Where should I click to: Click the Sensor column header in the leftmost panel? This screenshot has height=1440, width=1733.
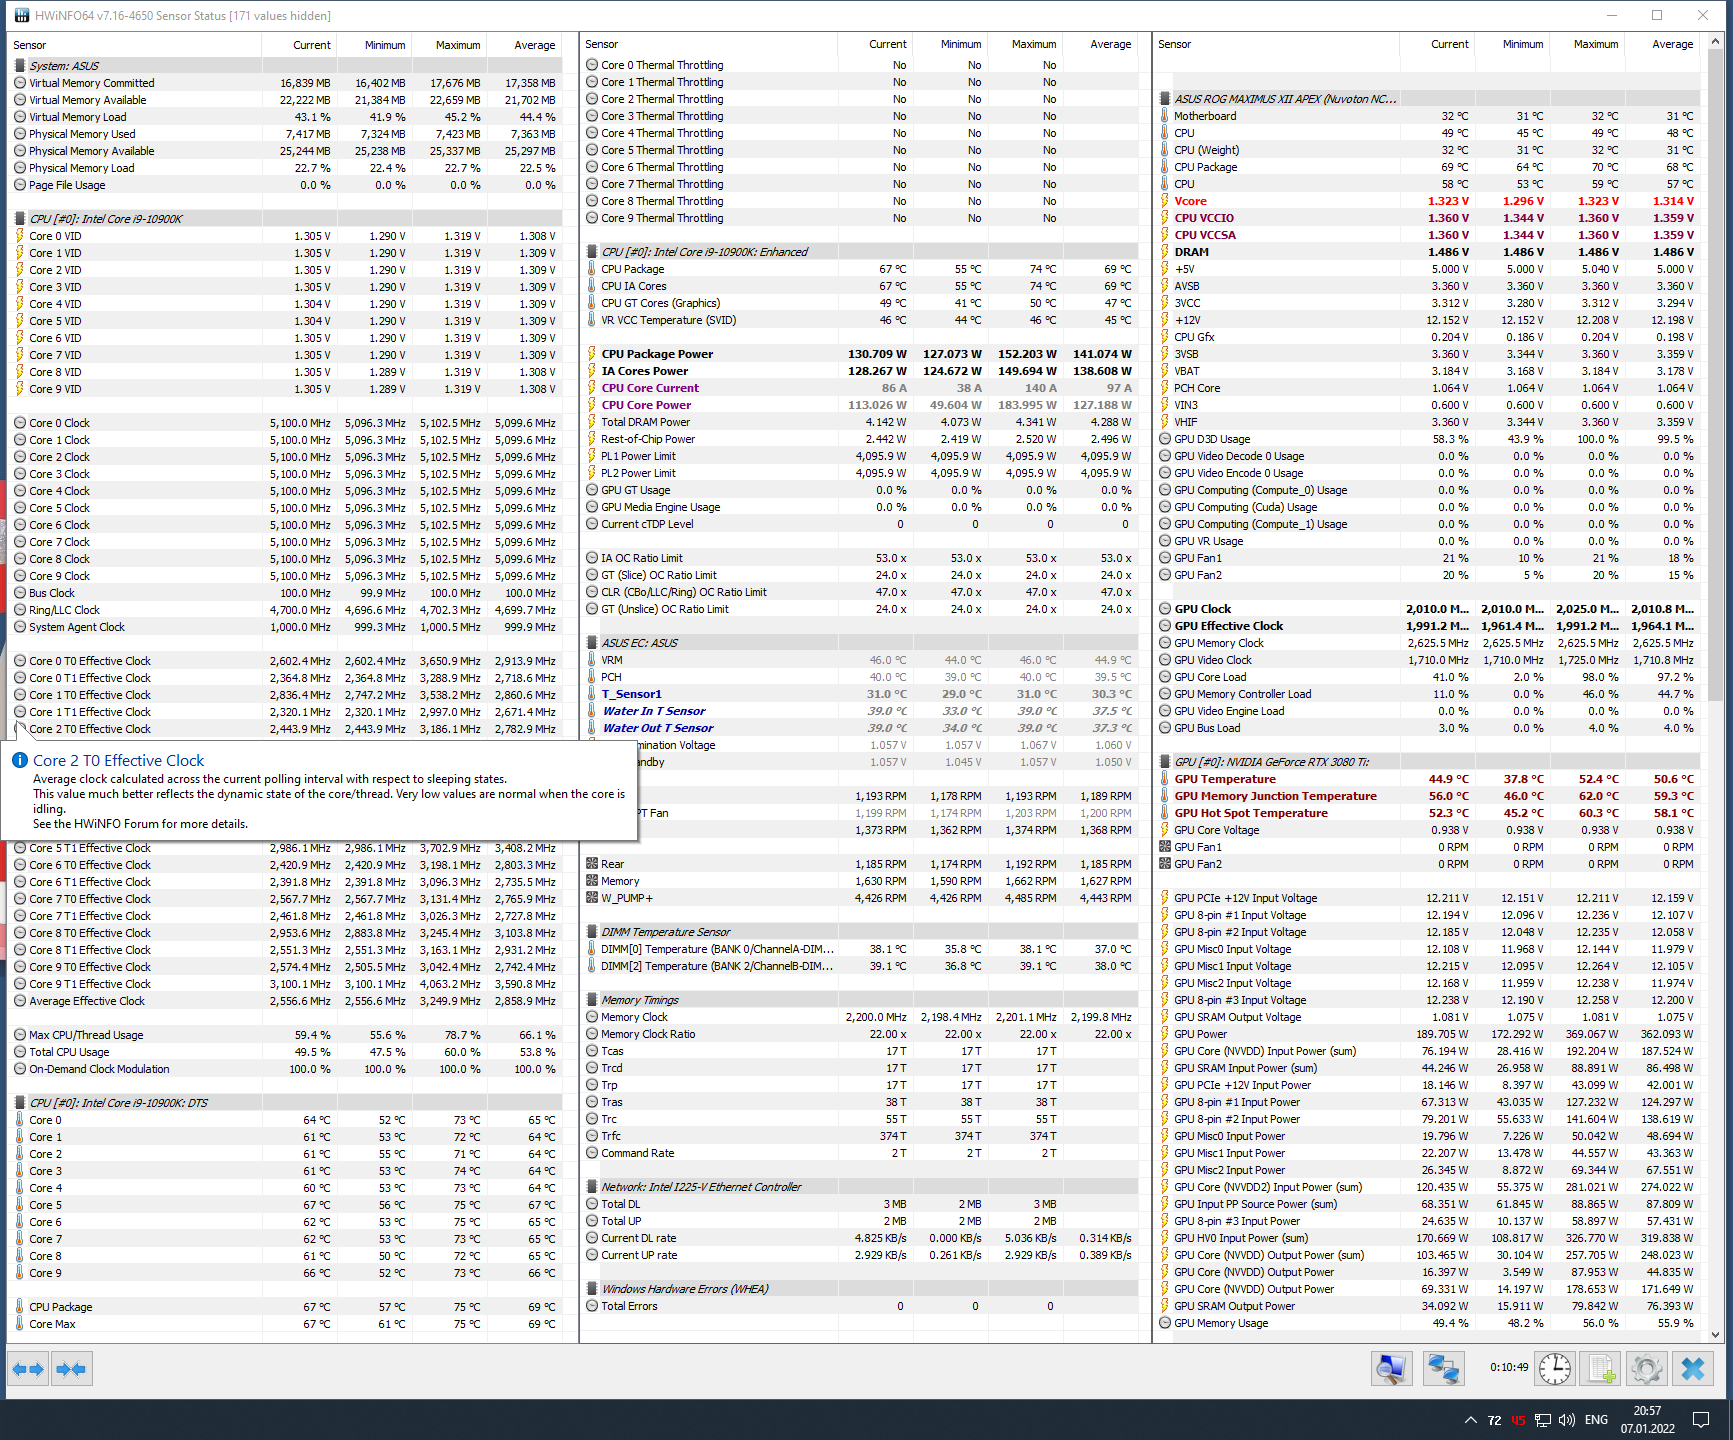(x=134, y=45)
